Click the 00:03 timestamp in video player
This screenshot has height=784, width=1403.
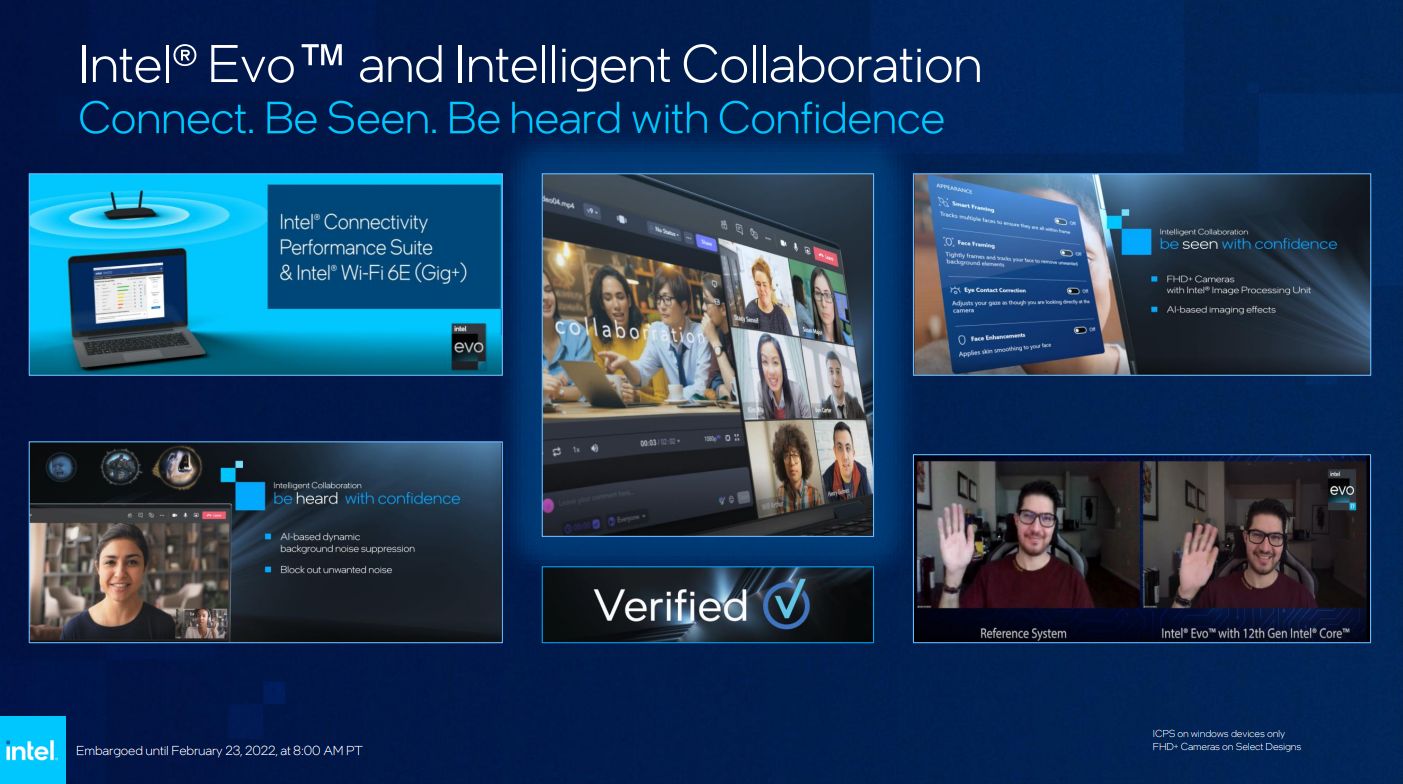[x=648, y=442]
